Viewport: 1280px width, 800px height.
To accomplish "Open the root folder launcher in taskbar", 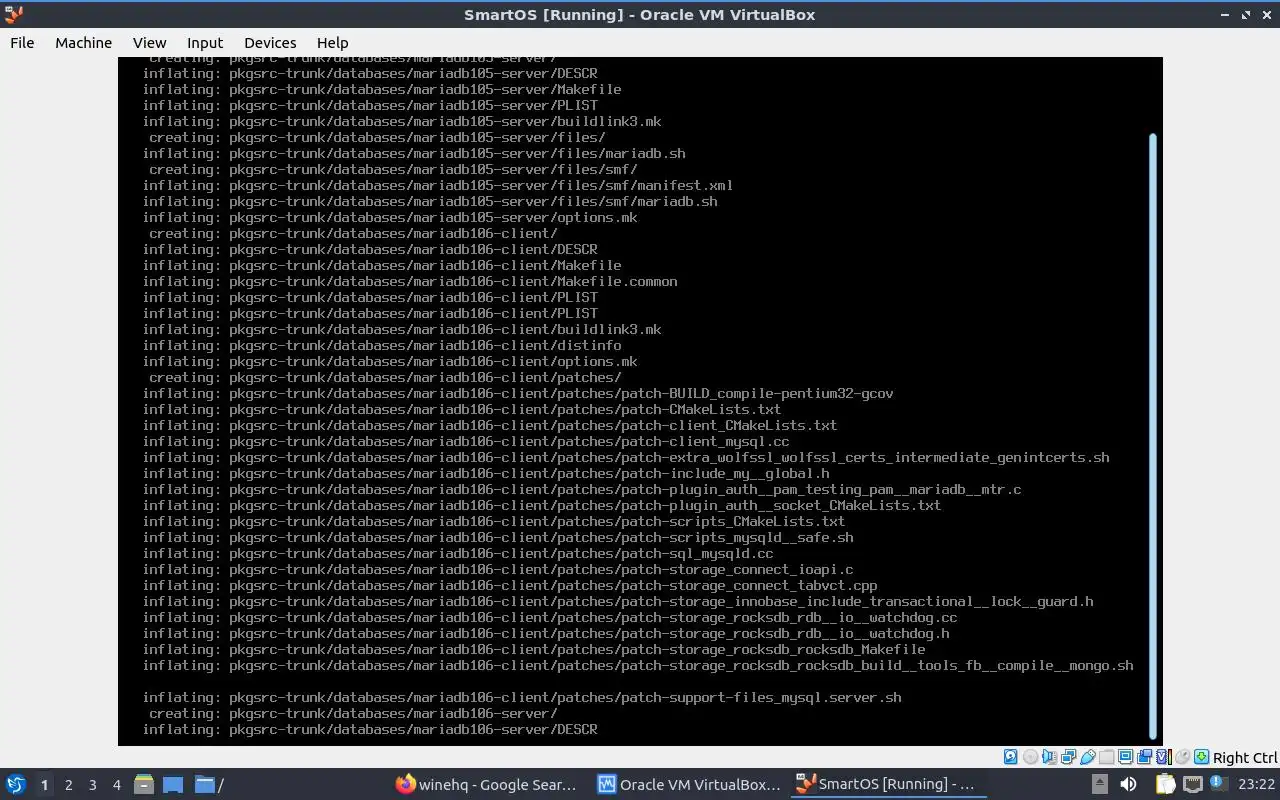I will (209, 785).
